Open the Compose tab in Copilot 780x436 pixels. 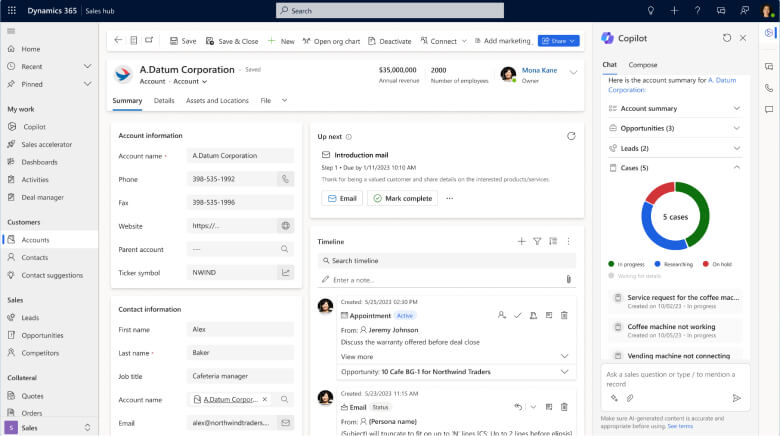642,64
